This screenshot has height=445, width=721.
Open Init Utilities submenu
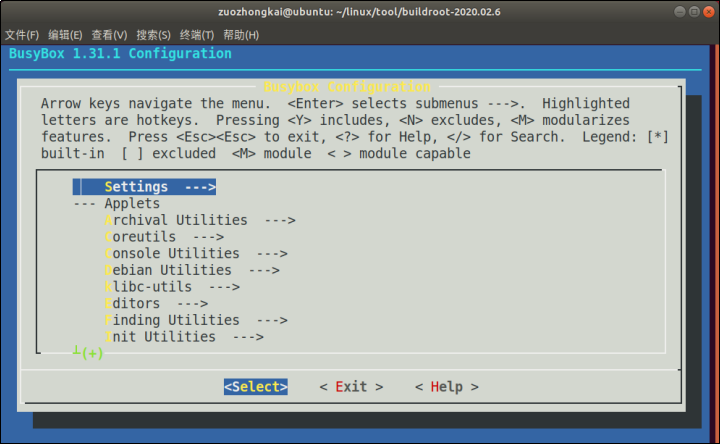(x=184, y=337)
